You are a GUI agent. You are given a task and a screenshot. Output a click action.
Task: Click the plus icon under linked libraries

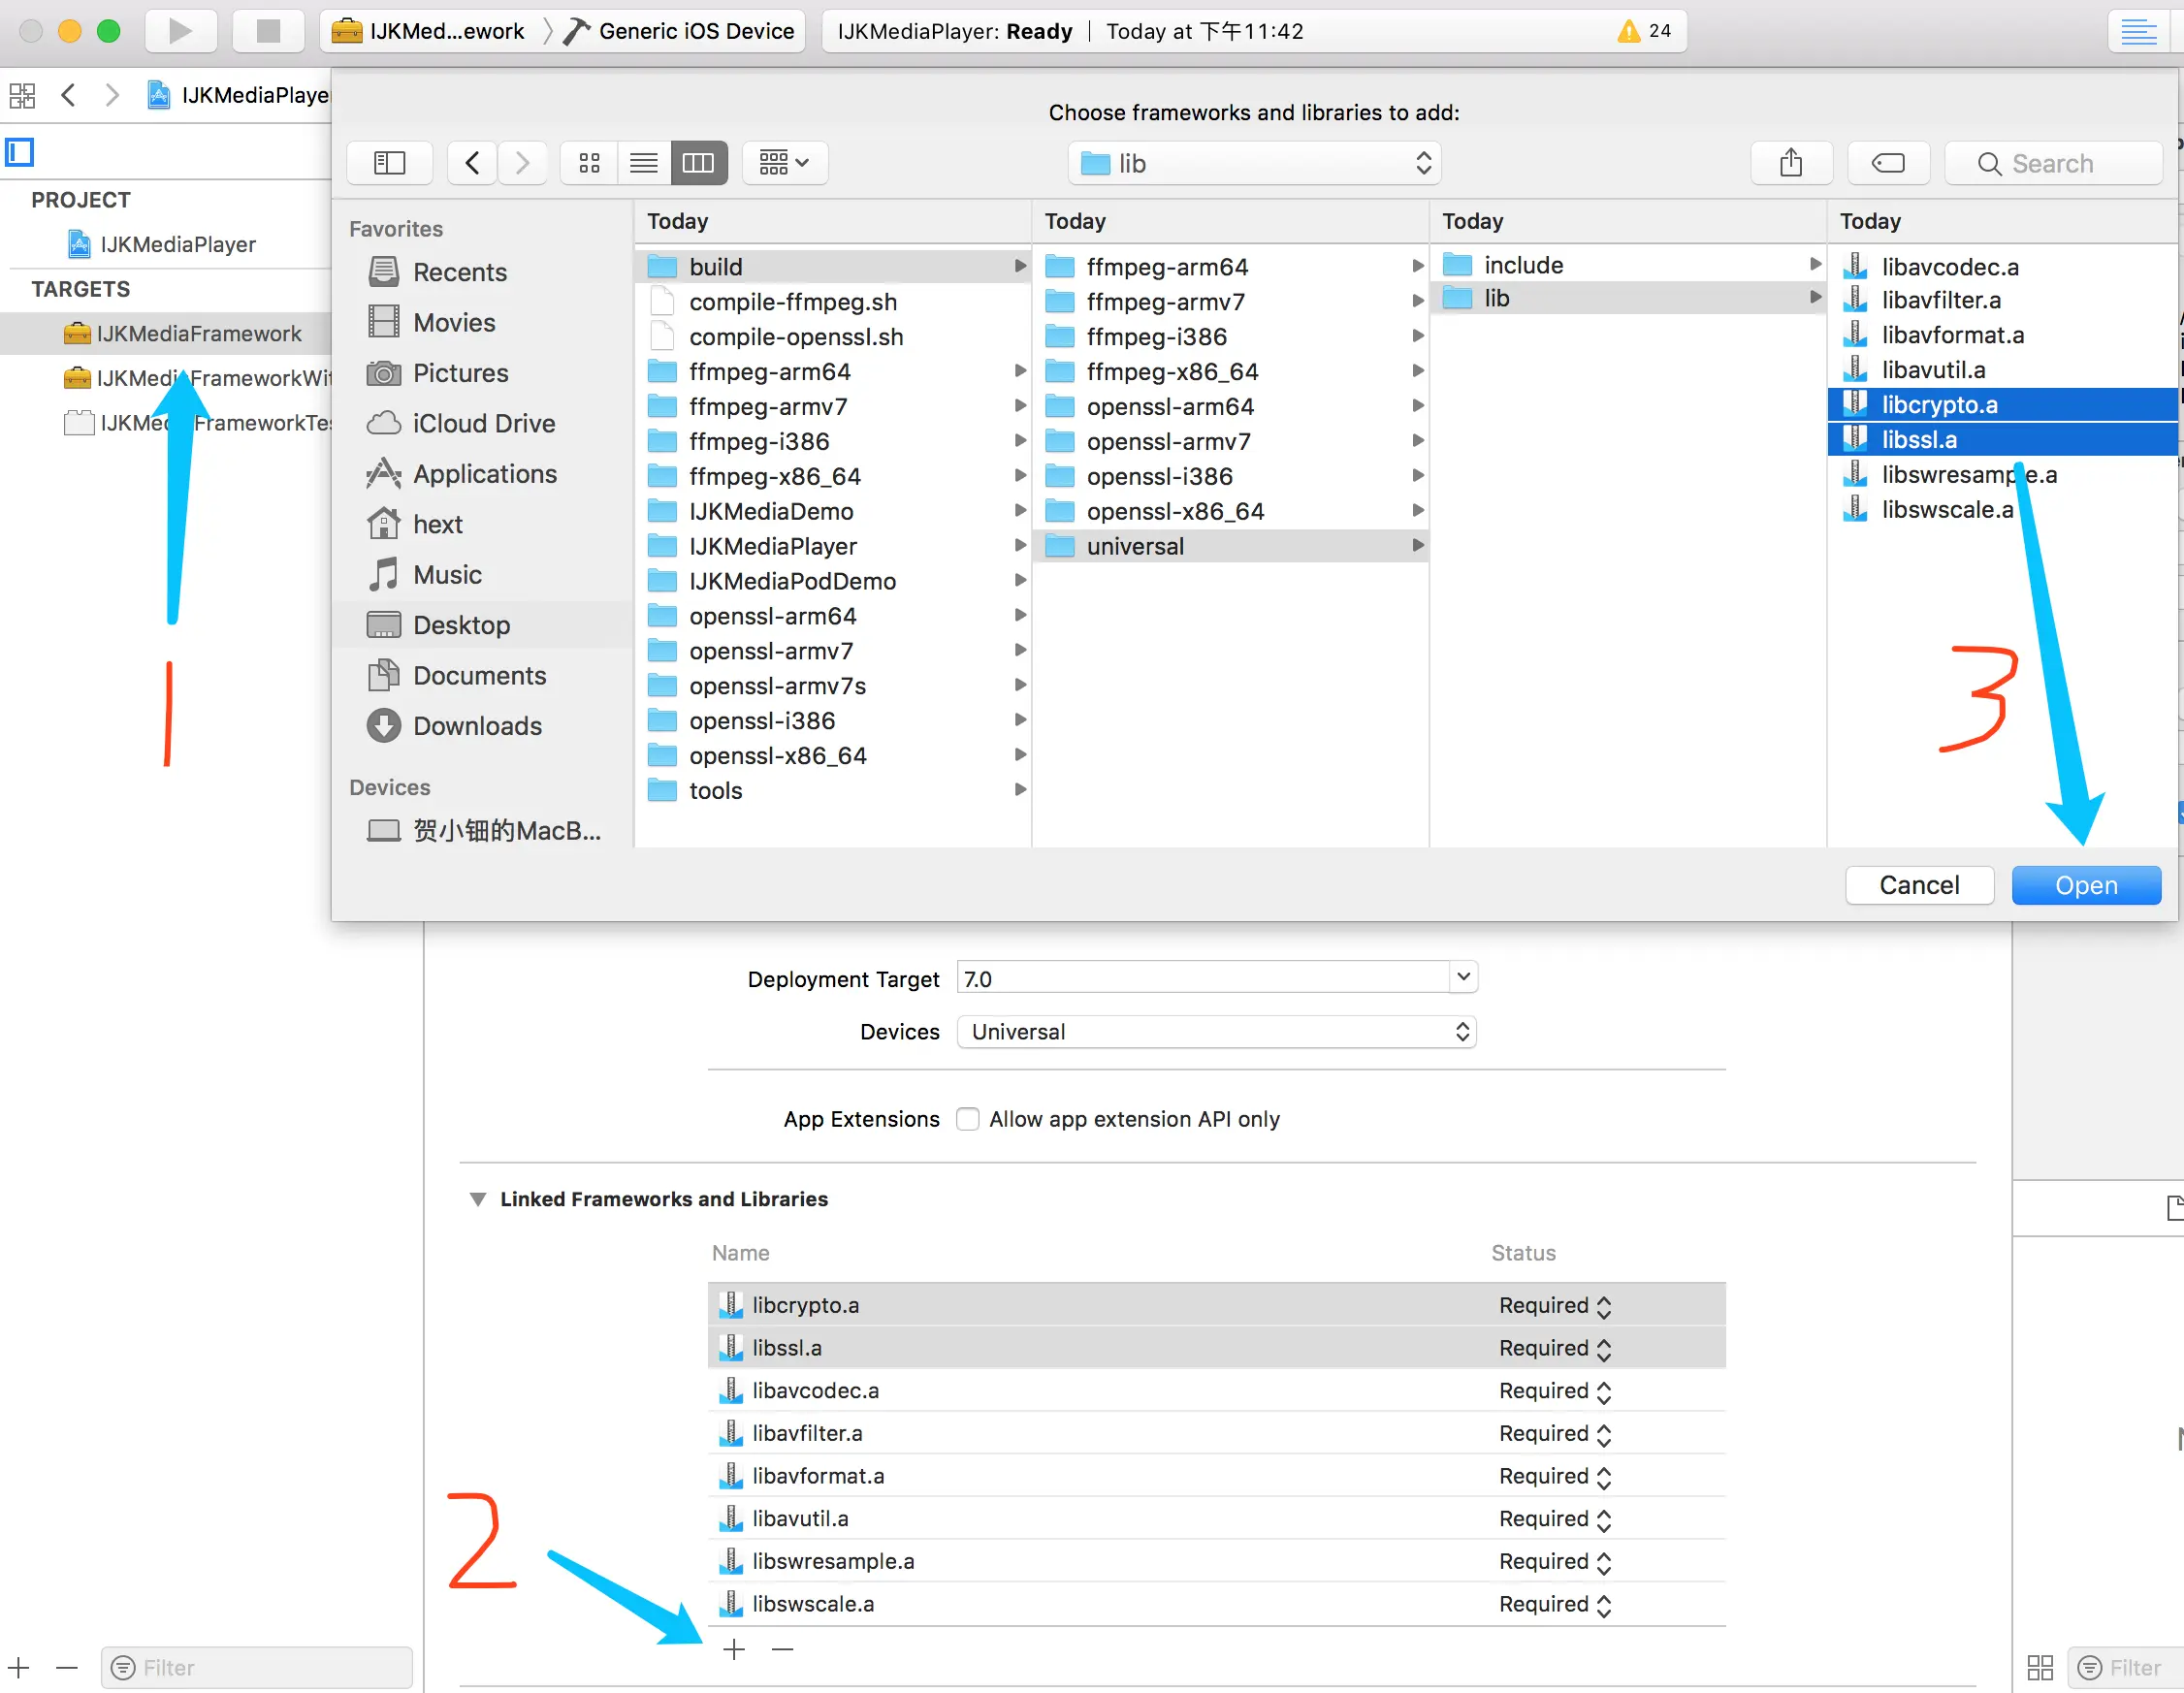[733, 1649]
